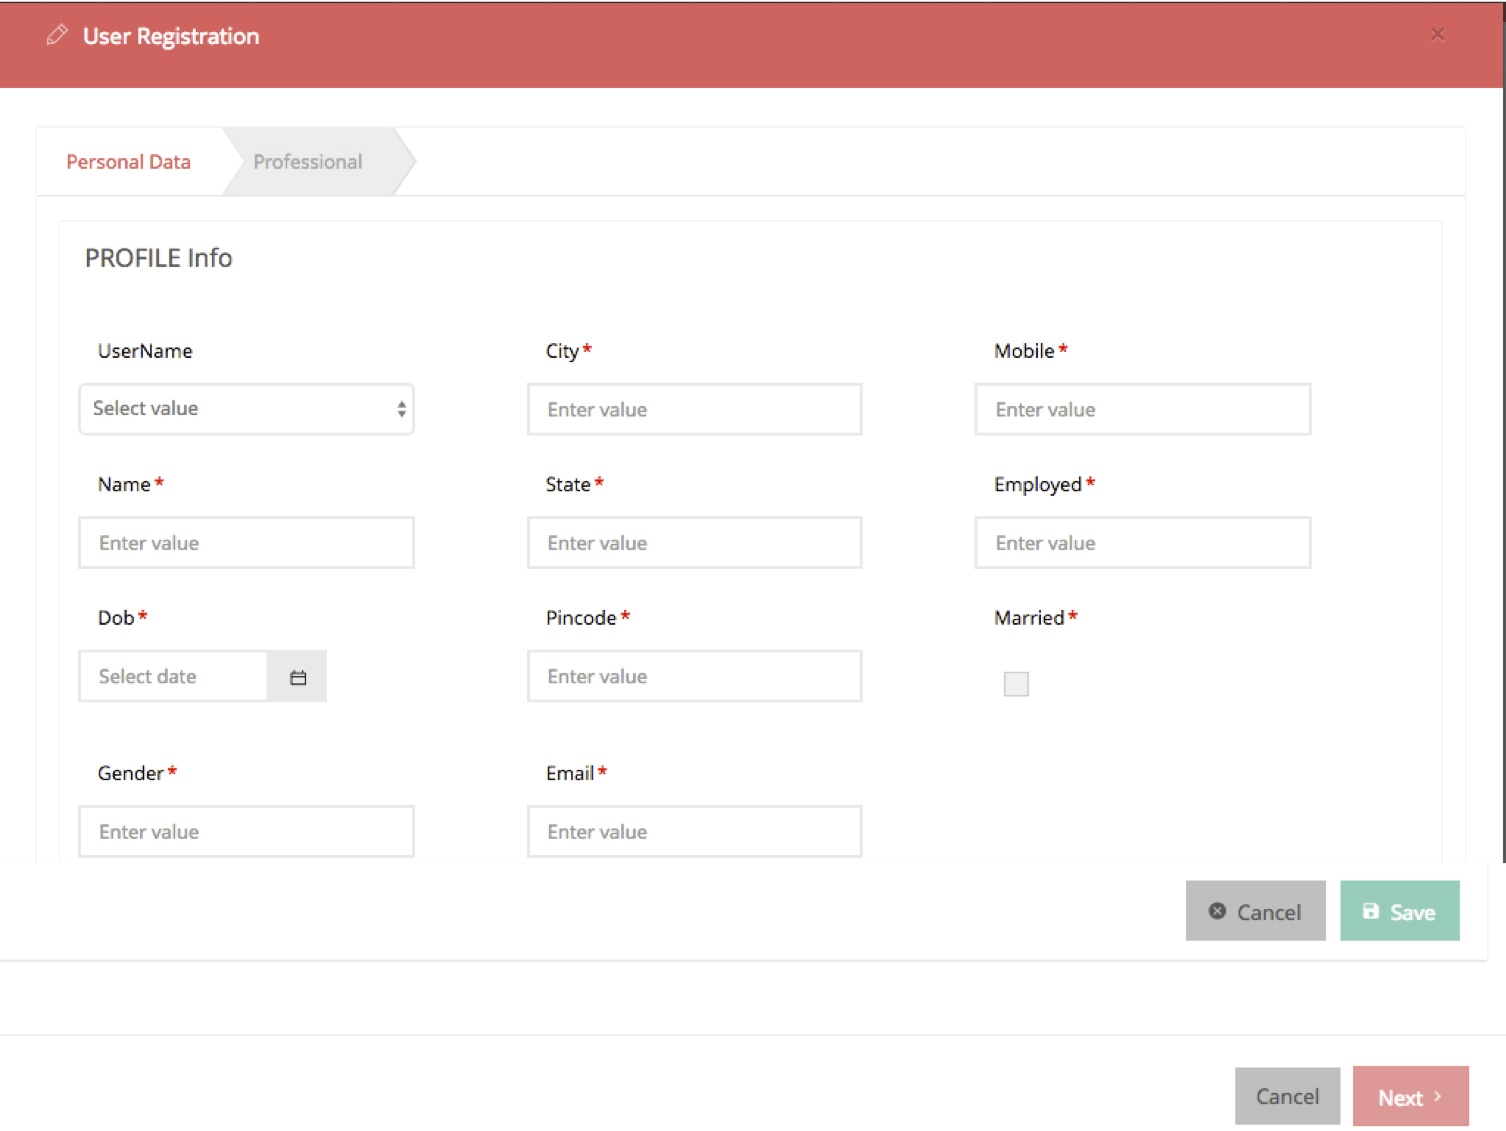Viewport: 1506px width, 1131px height.
Task: Switch to the Professional tab
Action: pyautogui.click(x=308, y=162)
